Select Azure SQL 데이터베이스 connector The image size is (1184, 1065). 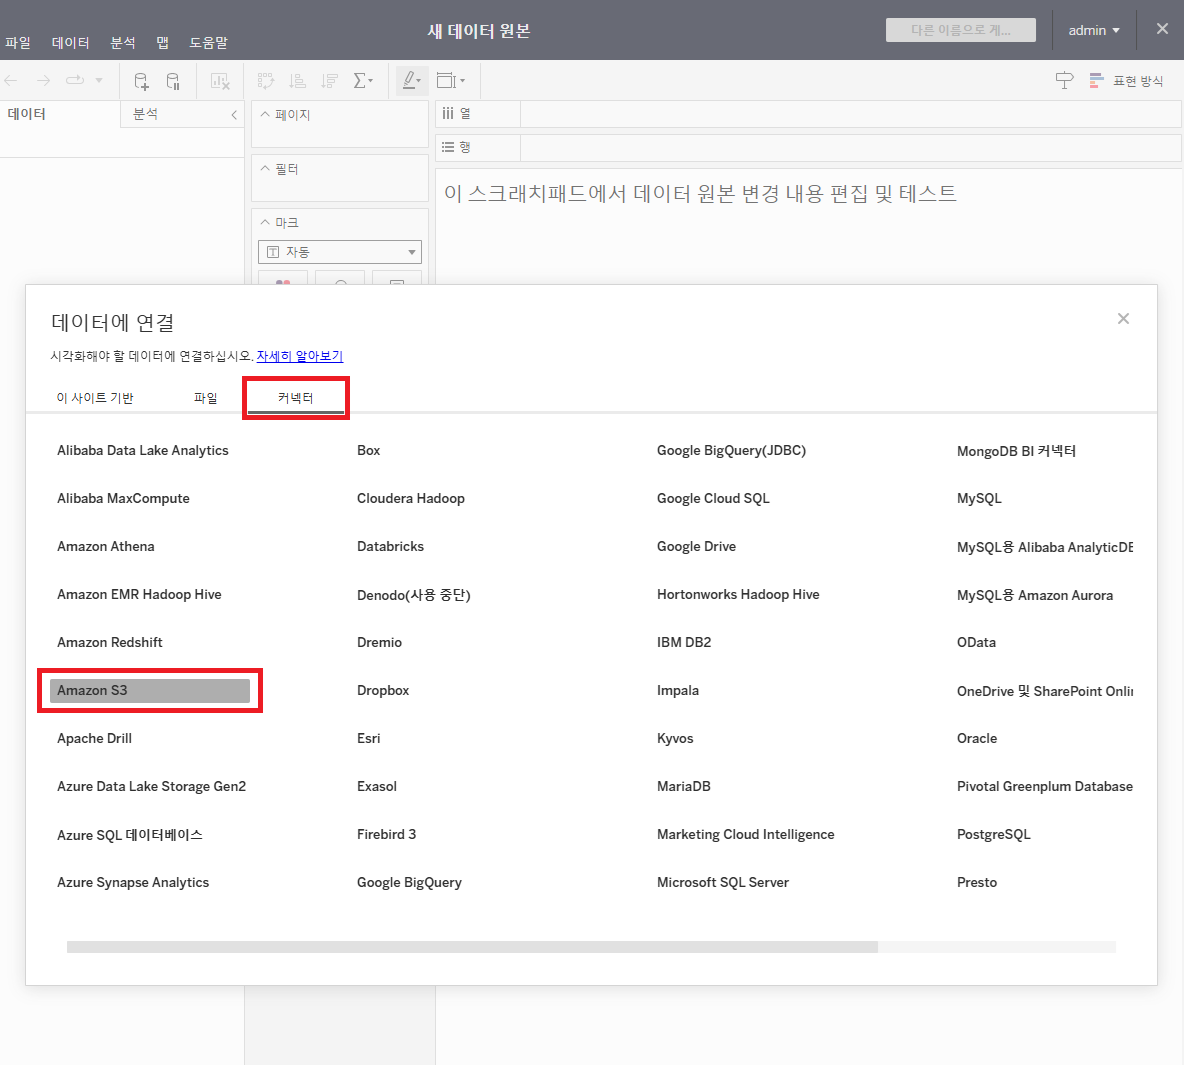click(x=130, y=835)
